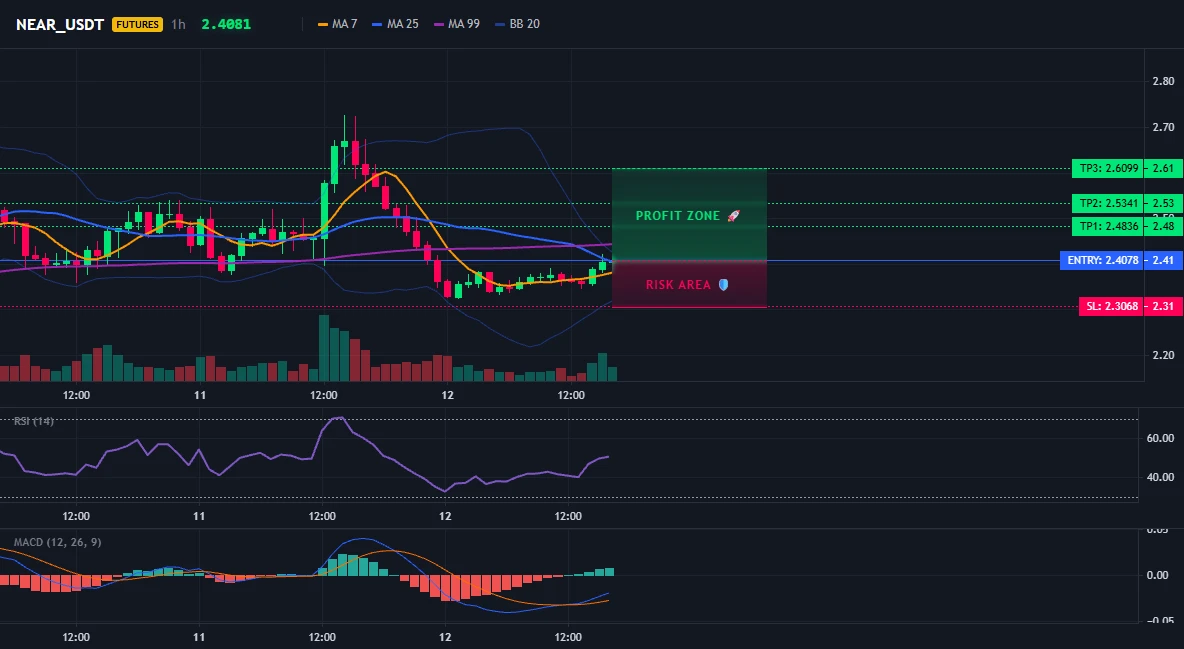
Task: Click the 2.70 price axis label
Action: point(1164,128)
